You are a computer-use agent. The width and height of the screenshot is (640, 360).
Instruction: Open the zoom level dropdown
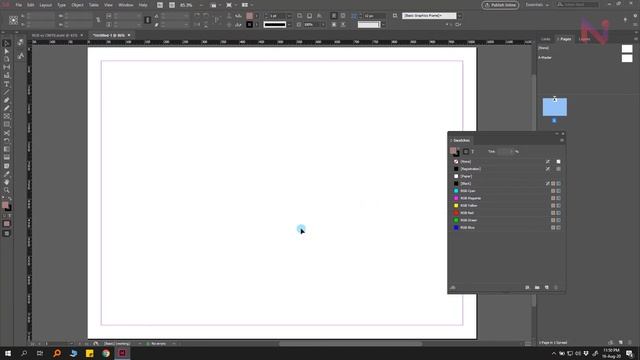pos(201,5)
